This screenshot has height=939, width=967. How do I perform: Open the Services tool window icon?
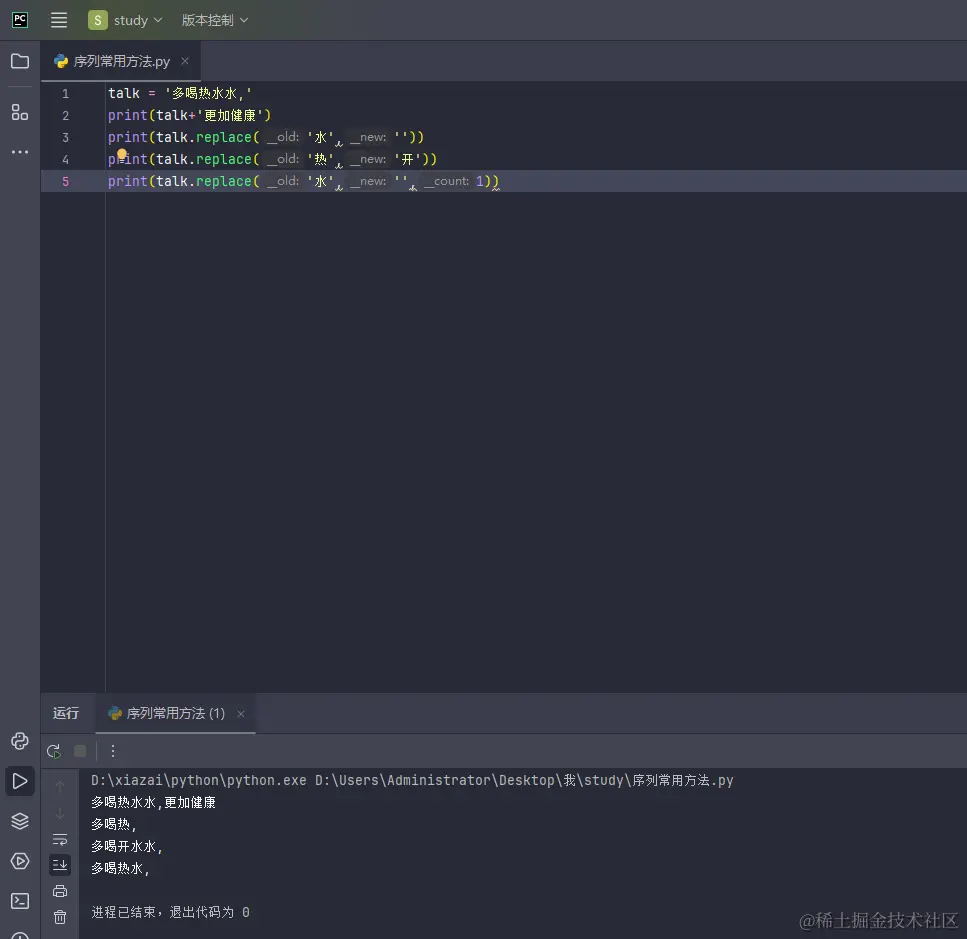tap(20, 861)
